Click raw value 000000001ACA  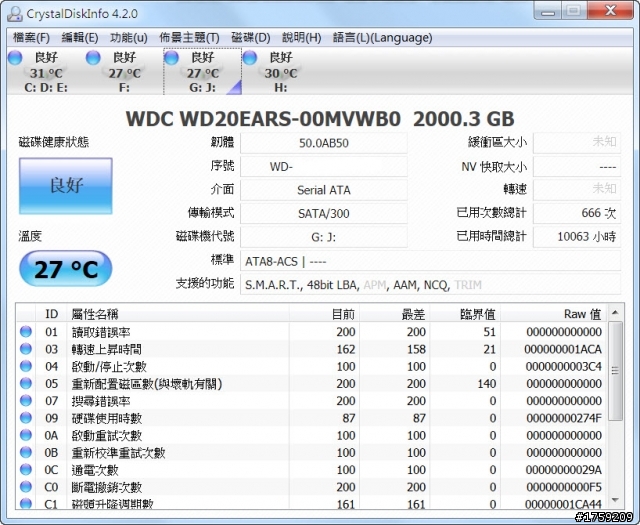tap(563, 349)
